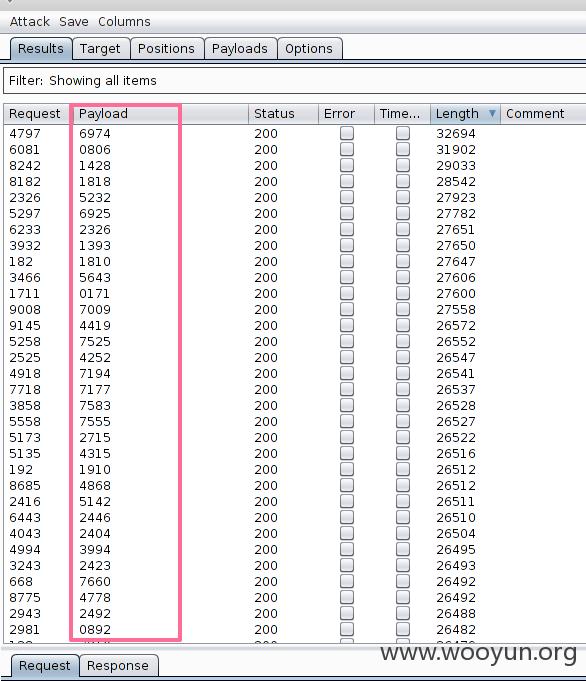This screenshot has width=586, height=681.
Task: Select length value 26522
Action: (456, 437)
